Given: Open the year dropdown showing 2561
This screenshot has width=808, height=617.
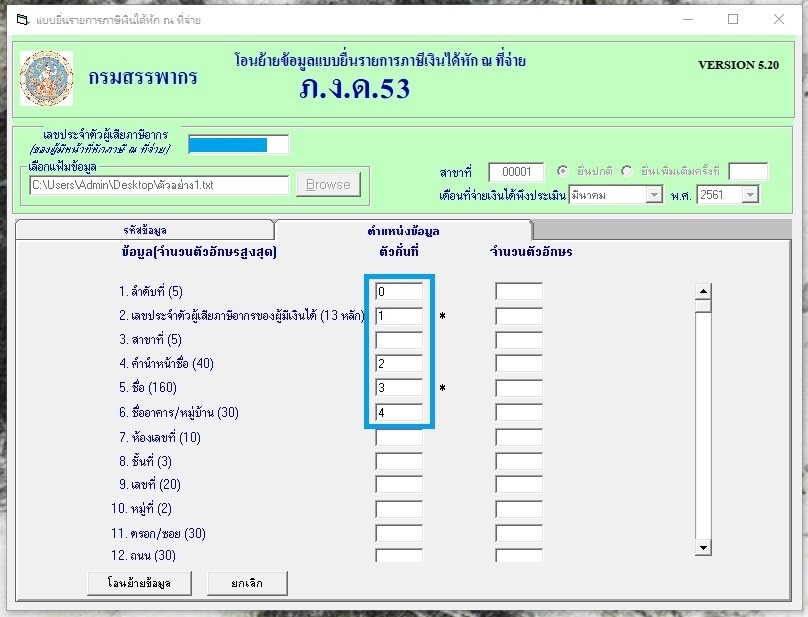Looking at the screenshot, I should click(x=750, y=195).
